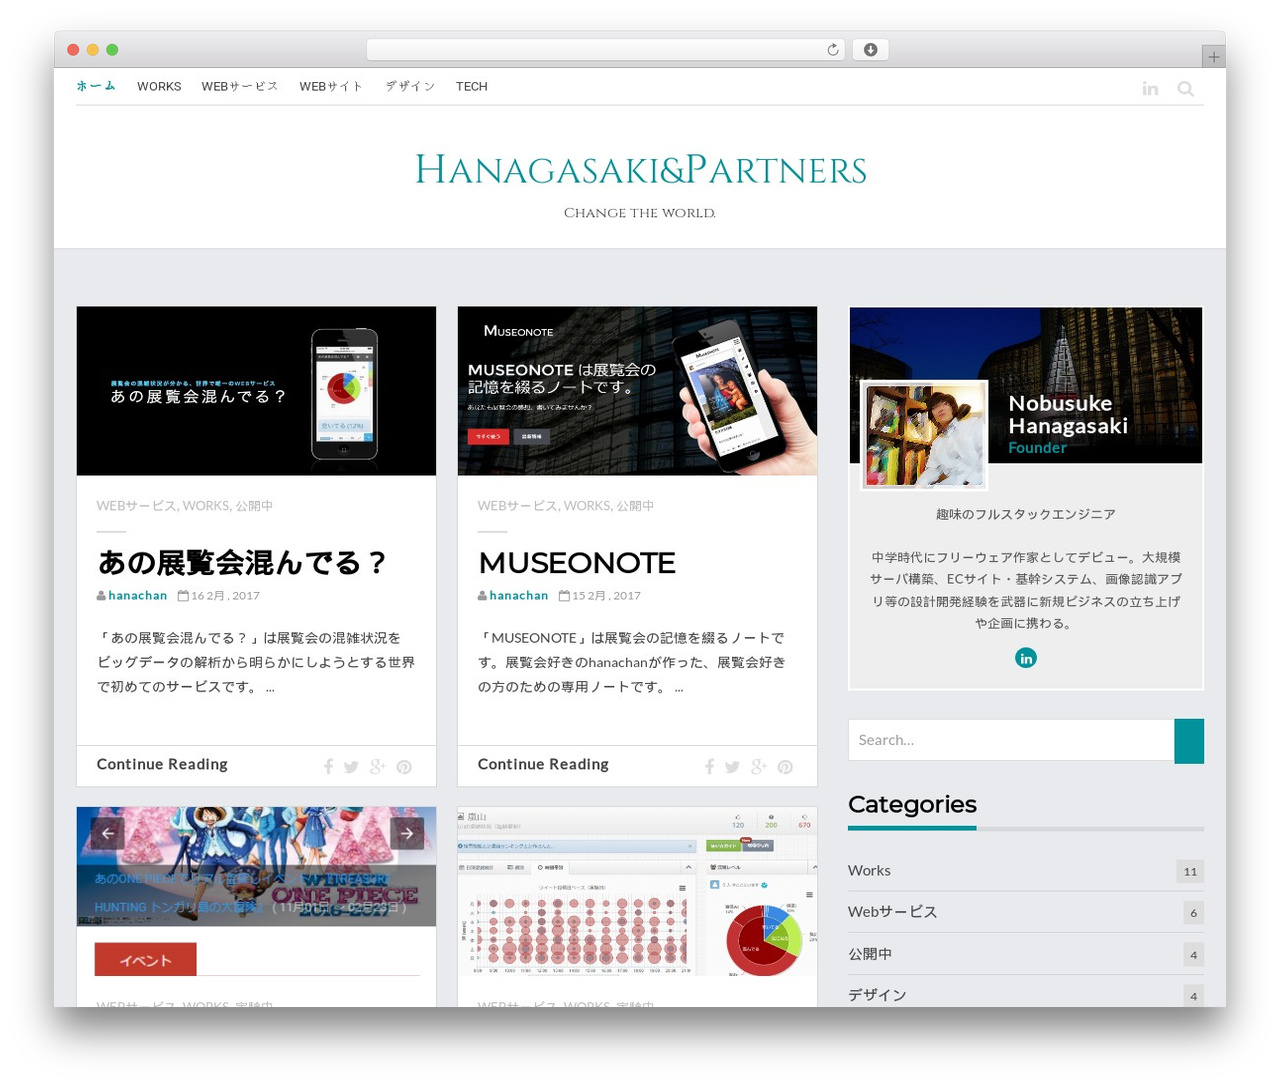The image size is (1280, 1084).
Task: Click the 16 2月, 2017 post date
Action: 225,595
